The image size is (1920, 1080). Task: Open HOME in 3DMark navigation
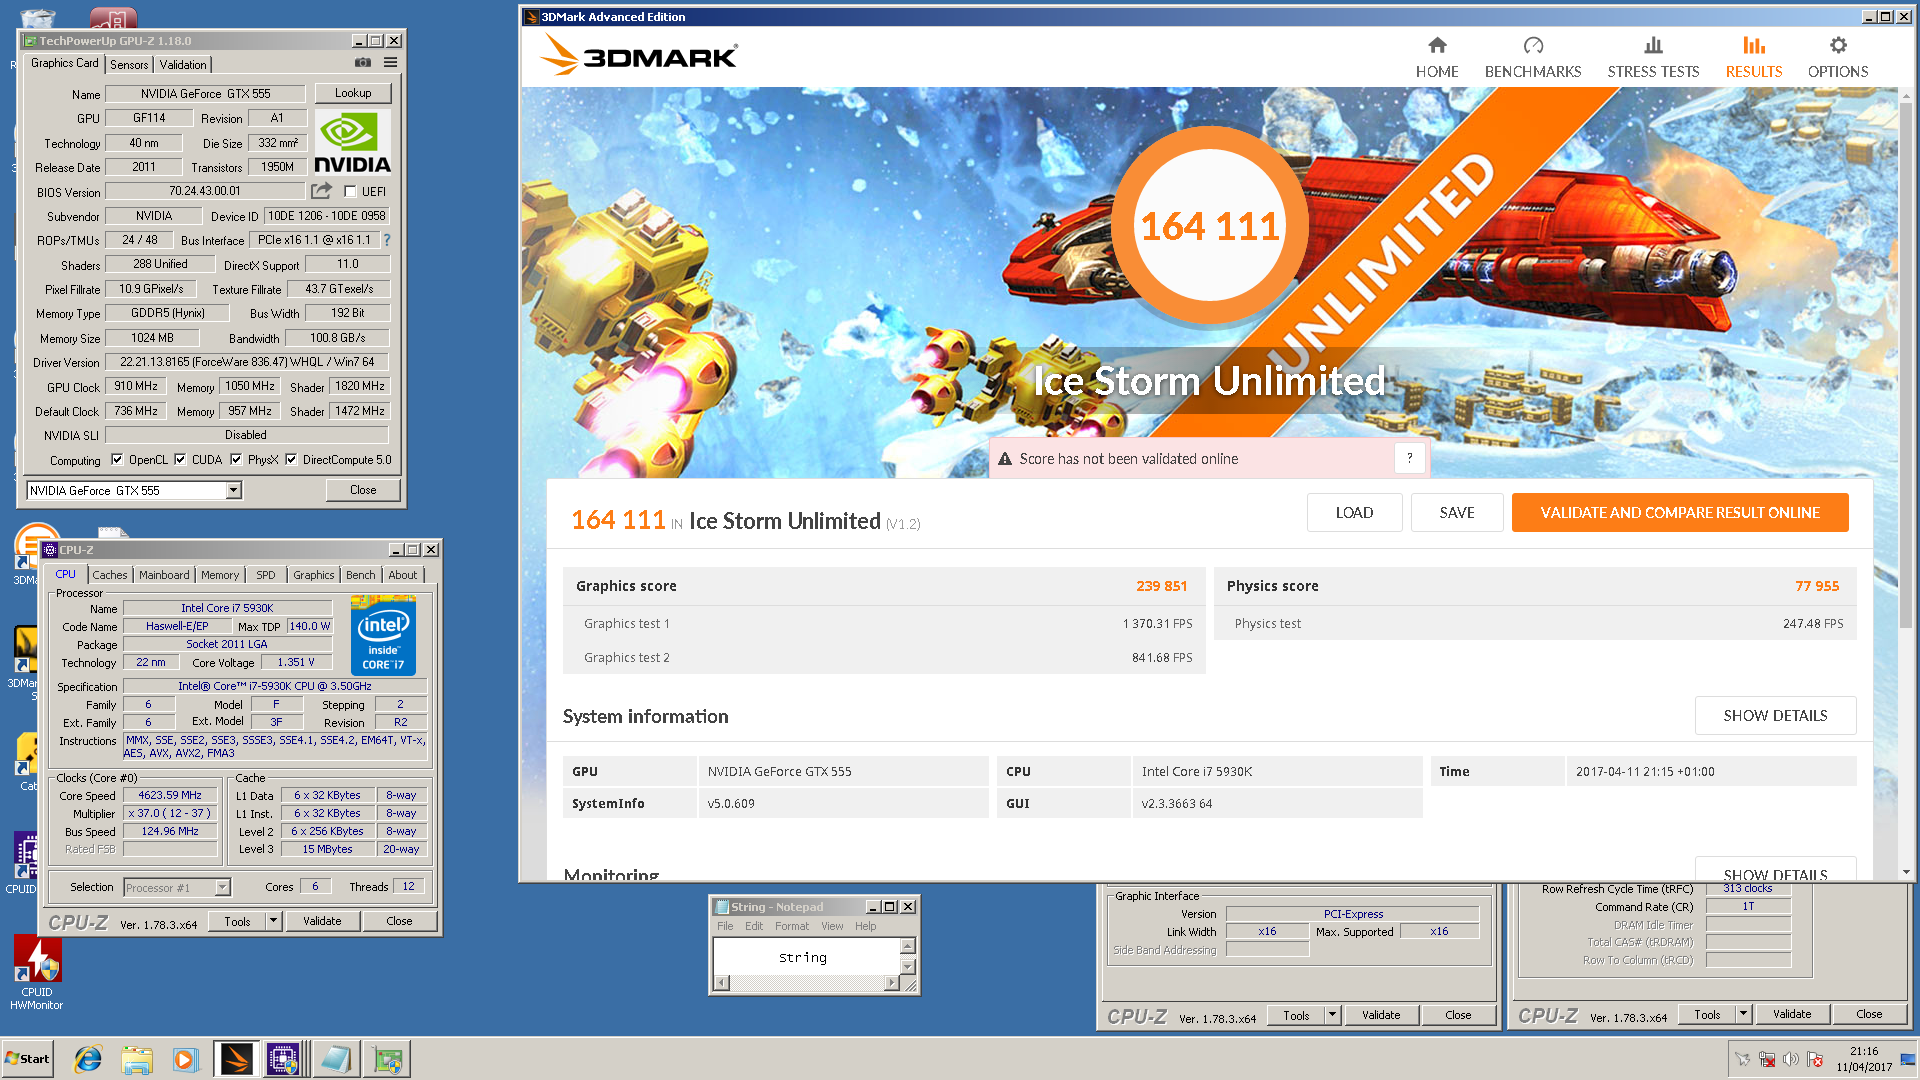click(x=1437, y=58)
